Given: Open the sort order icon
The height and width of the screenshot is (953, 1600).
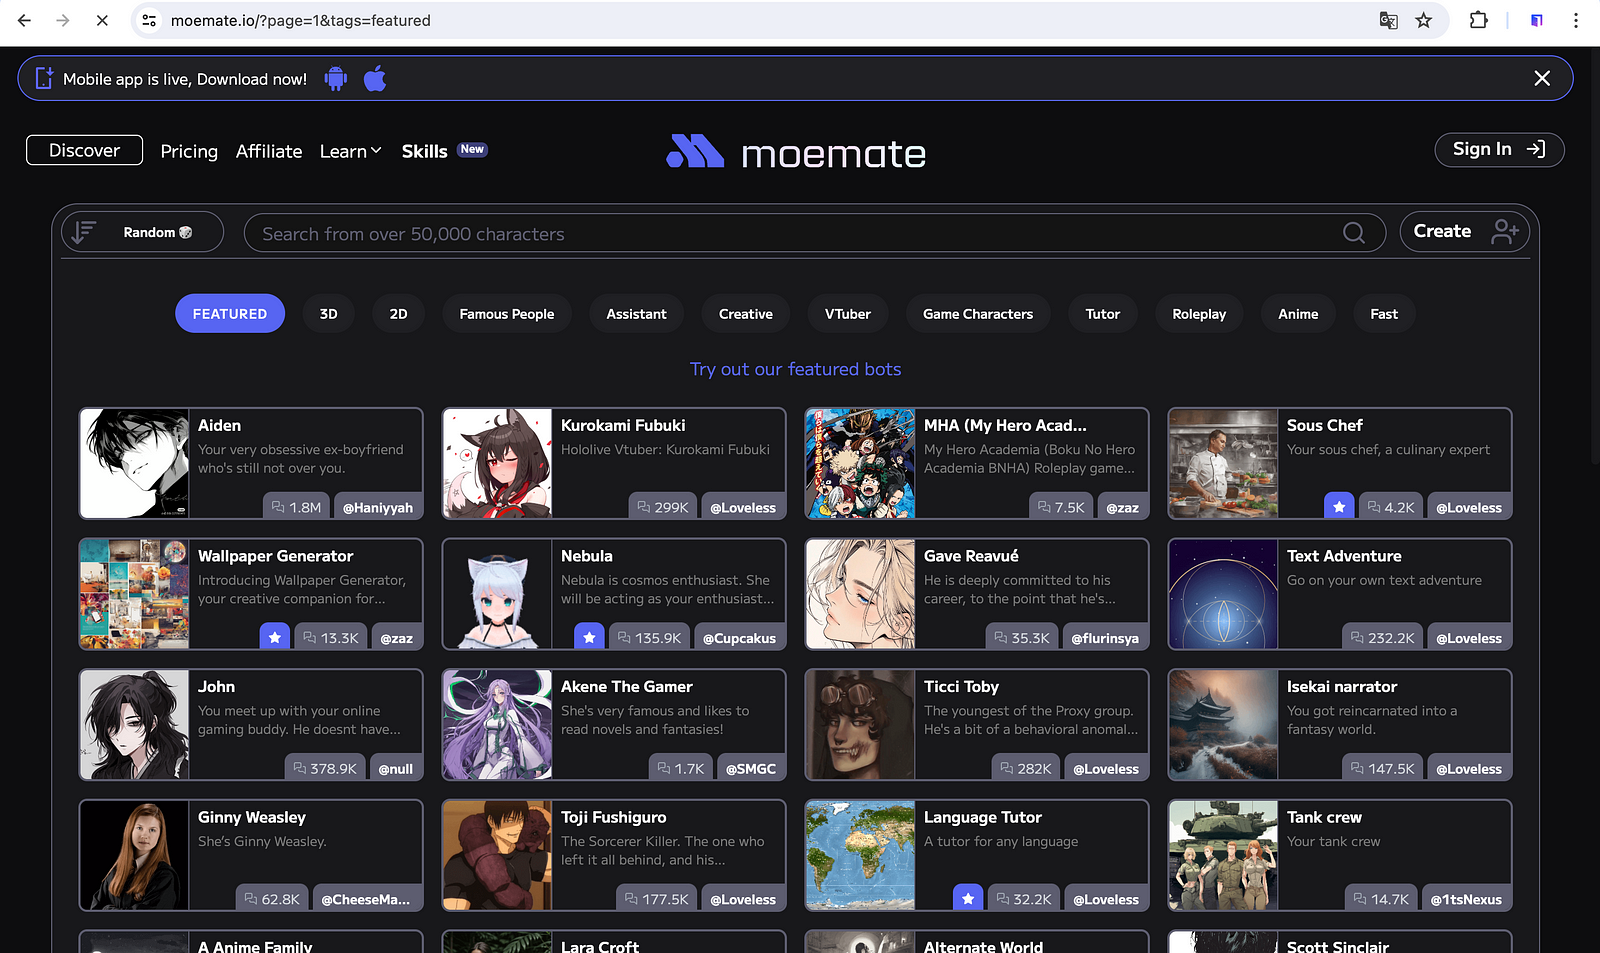Looking at the screenshot, I should pyautogui.click(x=84, y=232).
